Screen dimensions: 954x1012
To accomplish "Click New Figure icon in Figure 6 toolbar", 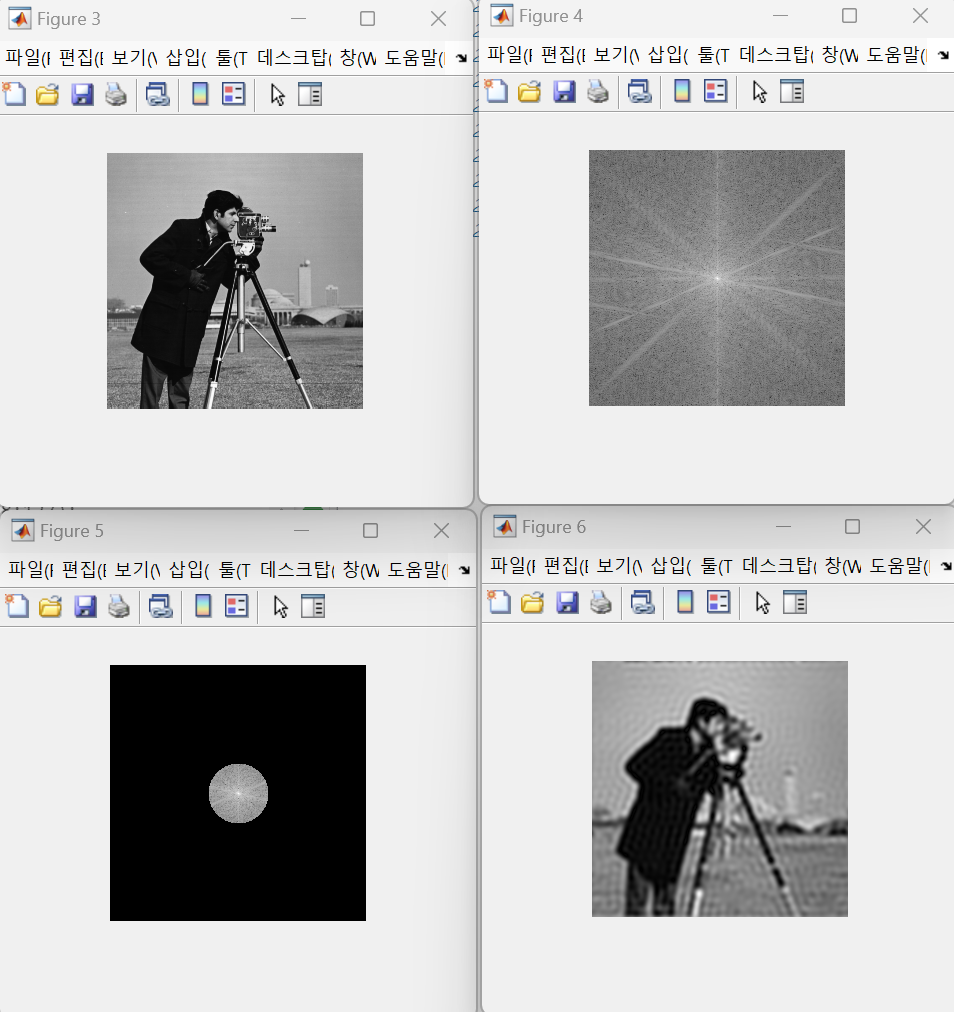I will tap(499, 602).
